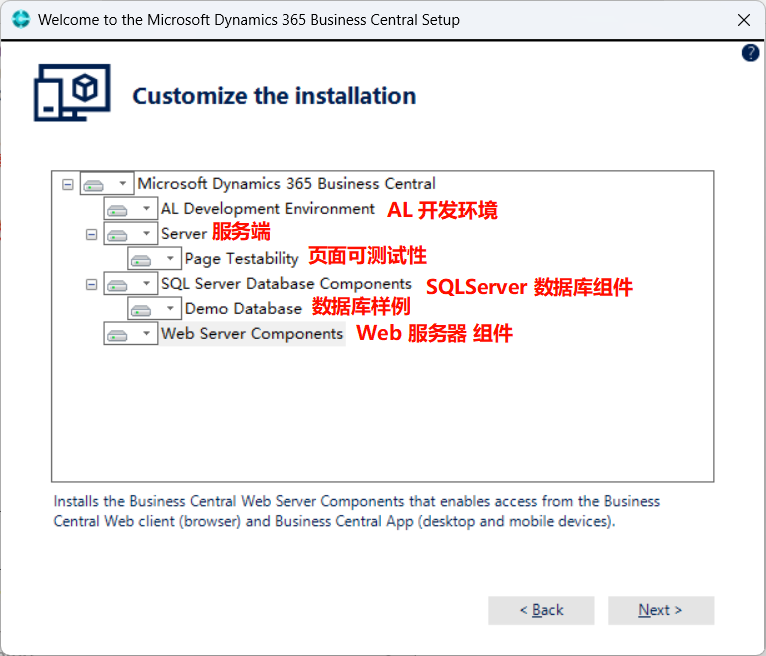766x656 pixels.
Task: Return to previous step with Back button
Action: (x=541, y=610)
